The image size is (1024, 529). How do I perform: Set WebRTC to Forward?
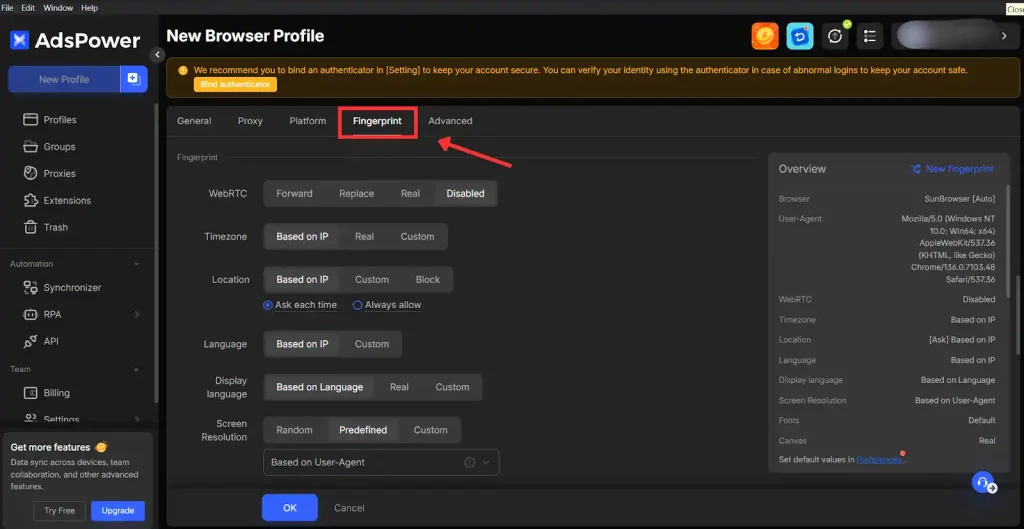pyautogui.click(x=294, y=193)
